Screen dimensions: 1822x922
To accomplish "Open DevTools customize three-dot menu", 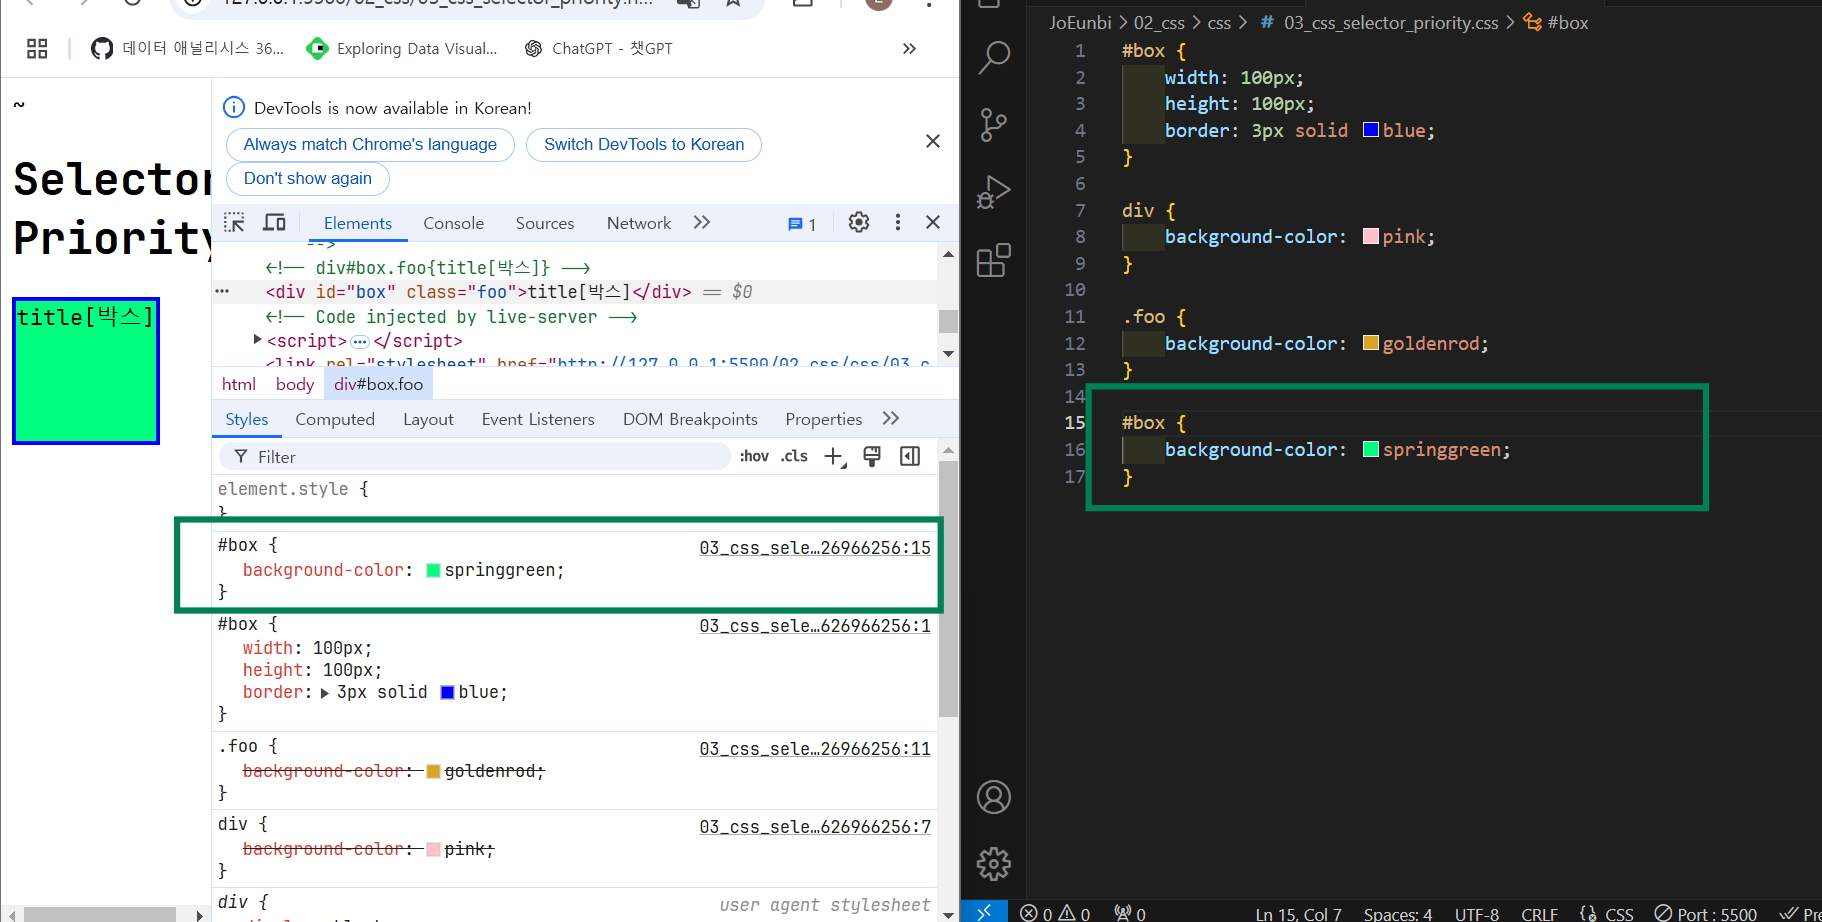I will (x=898, y=222).
